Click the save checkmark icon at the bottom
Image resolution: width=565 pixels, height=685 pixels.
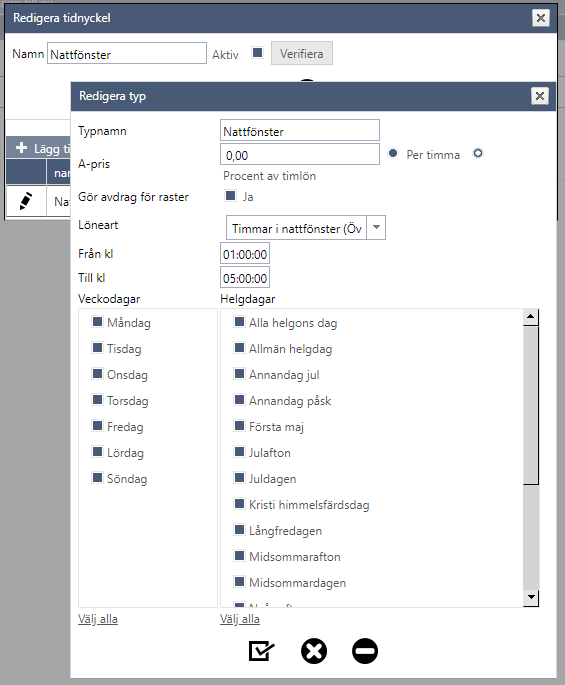coord(261,651)
